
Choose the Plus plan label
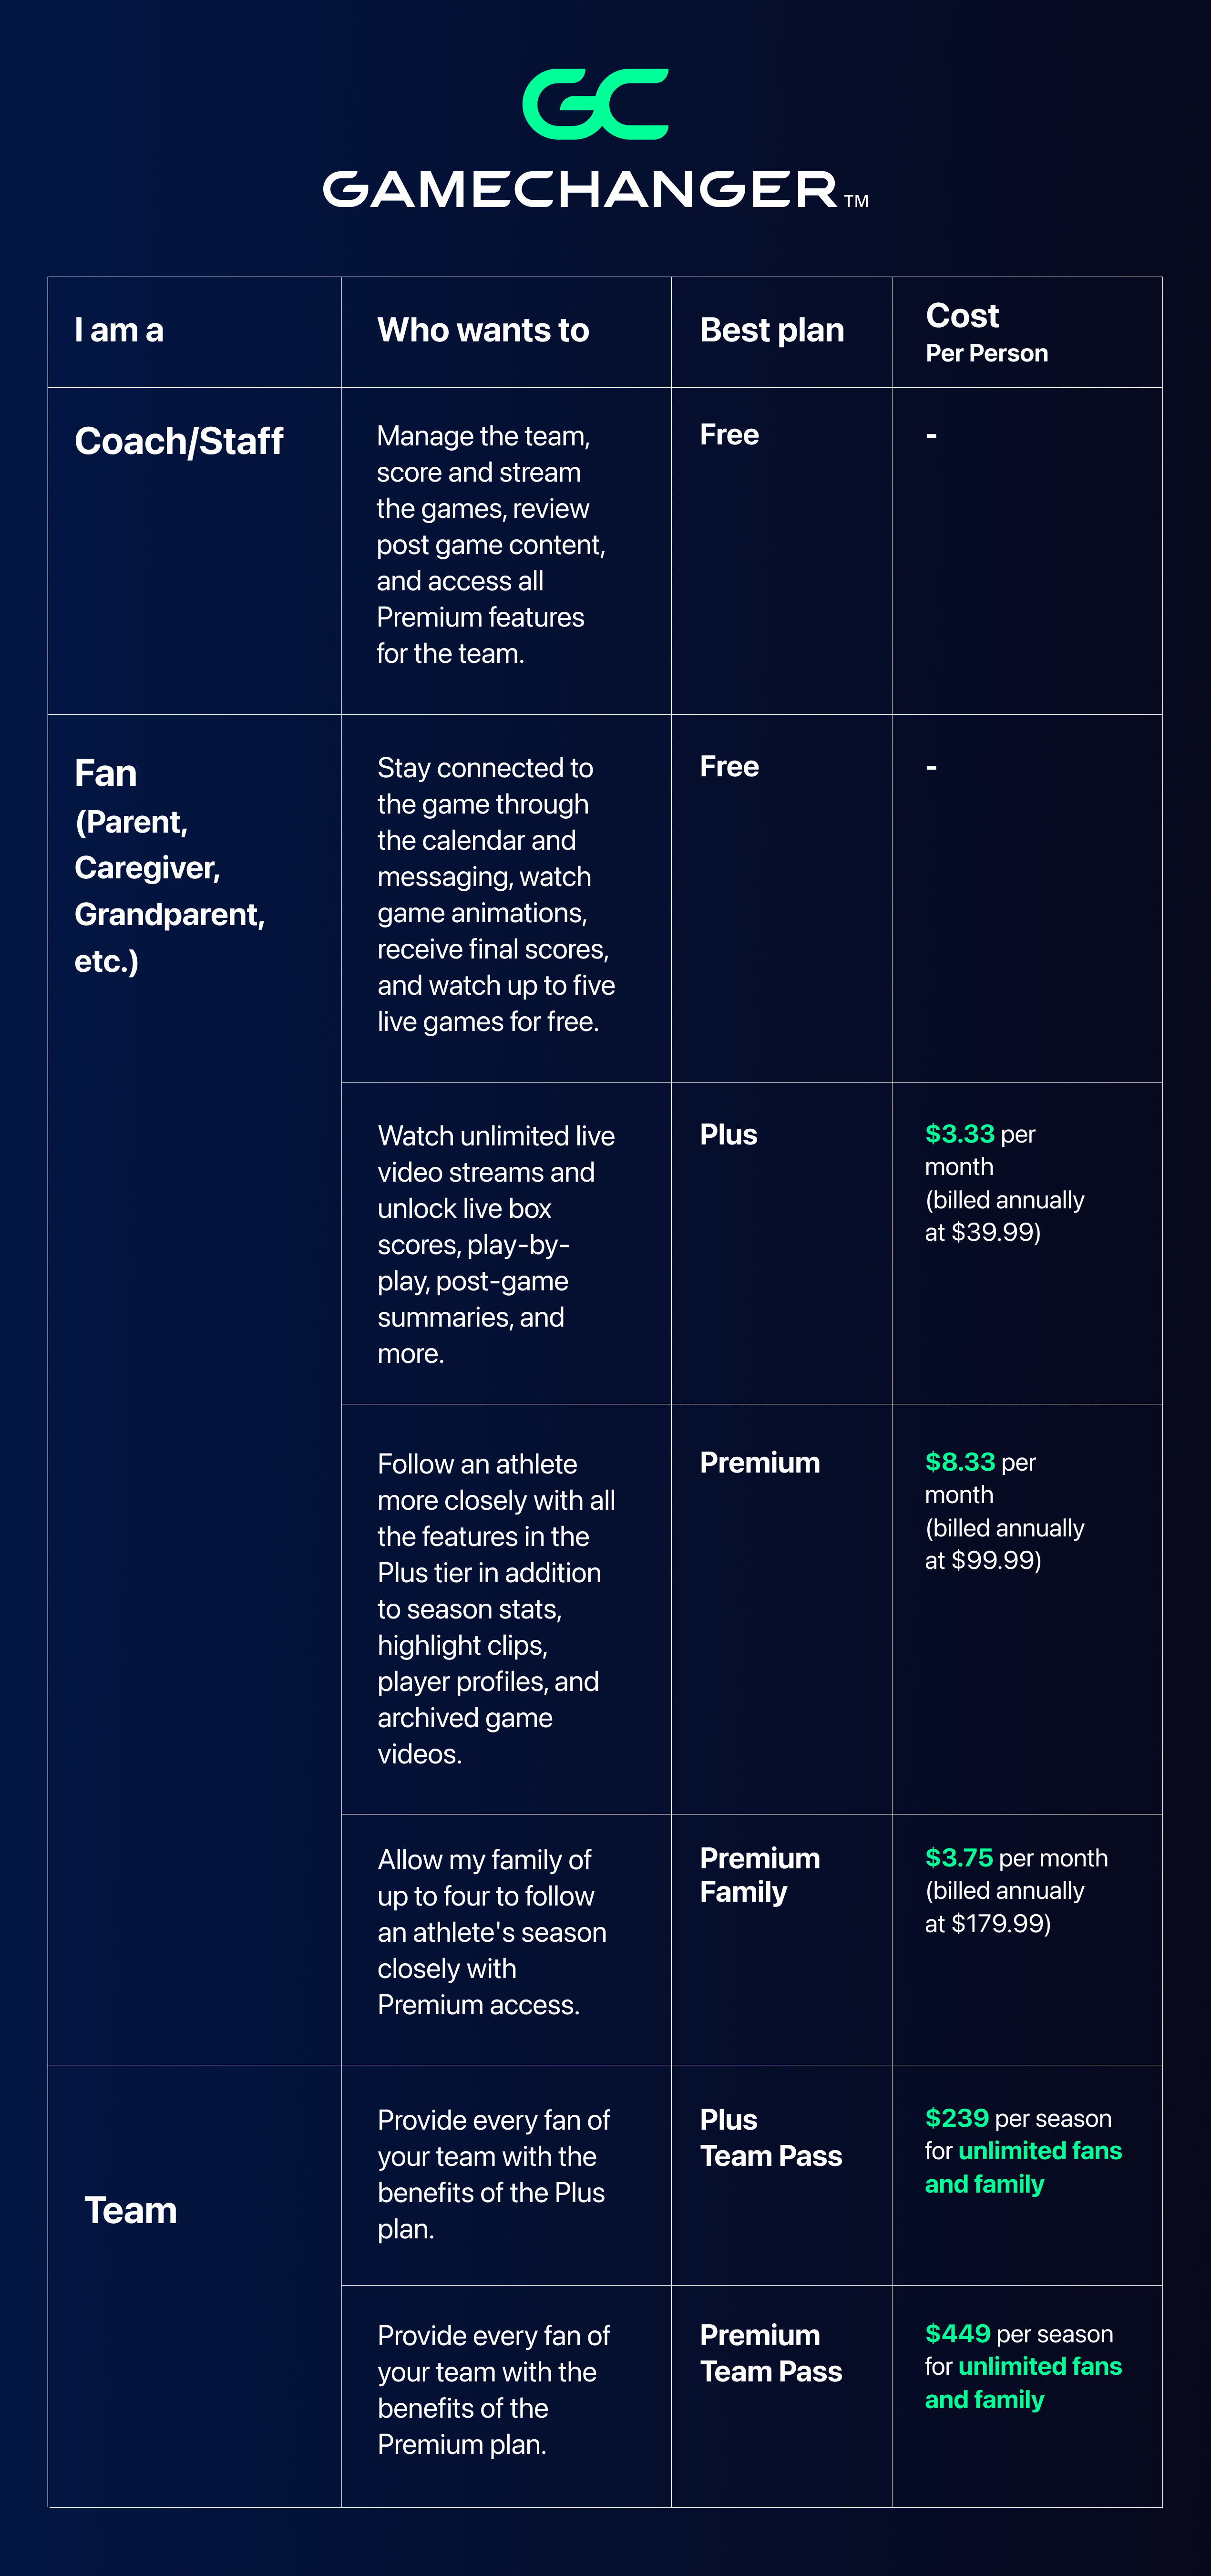[x=728, y=1135]
